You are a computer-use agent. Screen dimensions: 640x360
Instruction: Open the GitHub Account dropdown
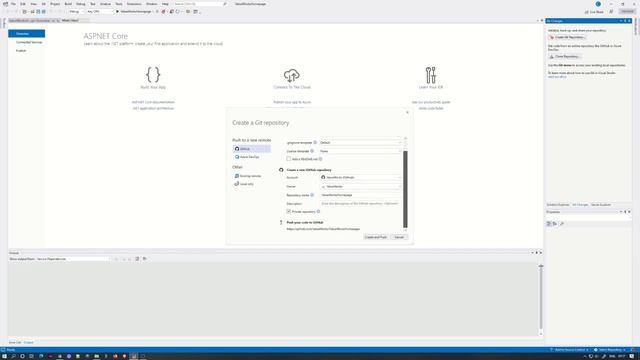(360, 178)
